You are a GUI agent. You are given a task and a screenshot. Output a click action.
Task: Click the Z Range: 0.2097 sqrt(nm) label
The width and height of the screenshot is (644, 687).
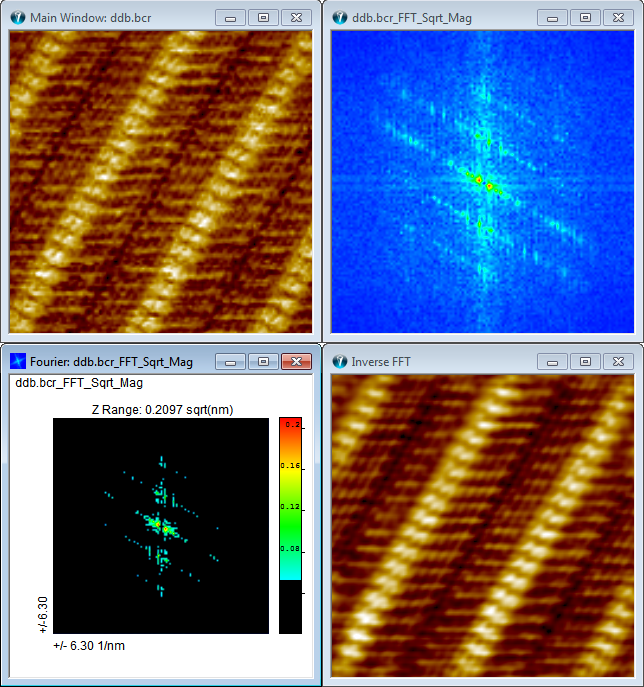162,410
